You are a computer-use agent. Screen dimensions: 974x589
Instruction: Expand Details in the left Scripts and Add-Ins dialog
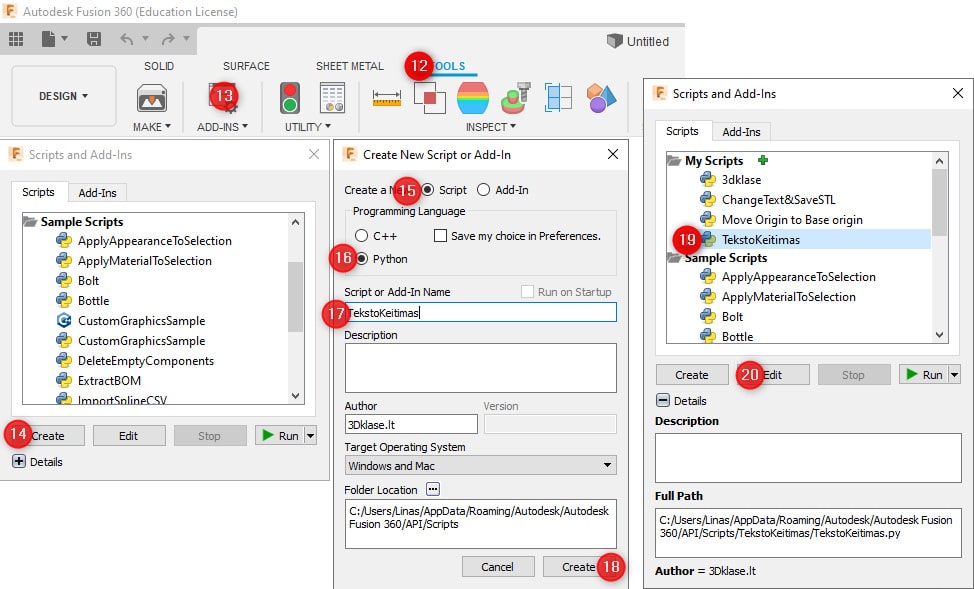pyautogui.click(x=19, y=462)
